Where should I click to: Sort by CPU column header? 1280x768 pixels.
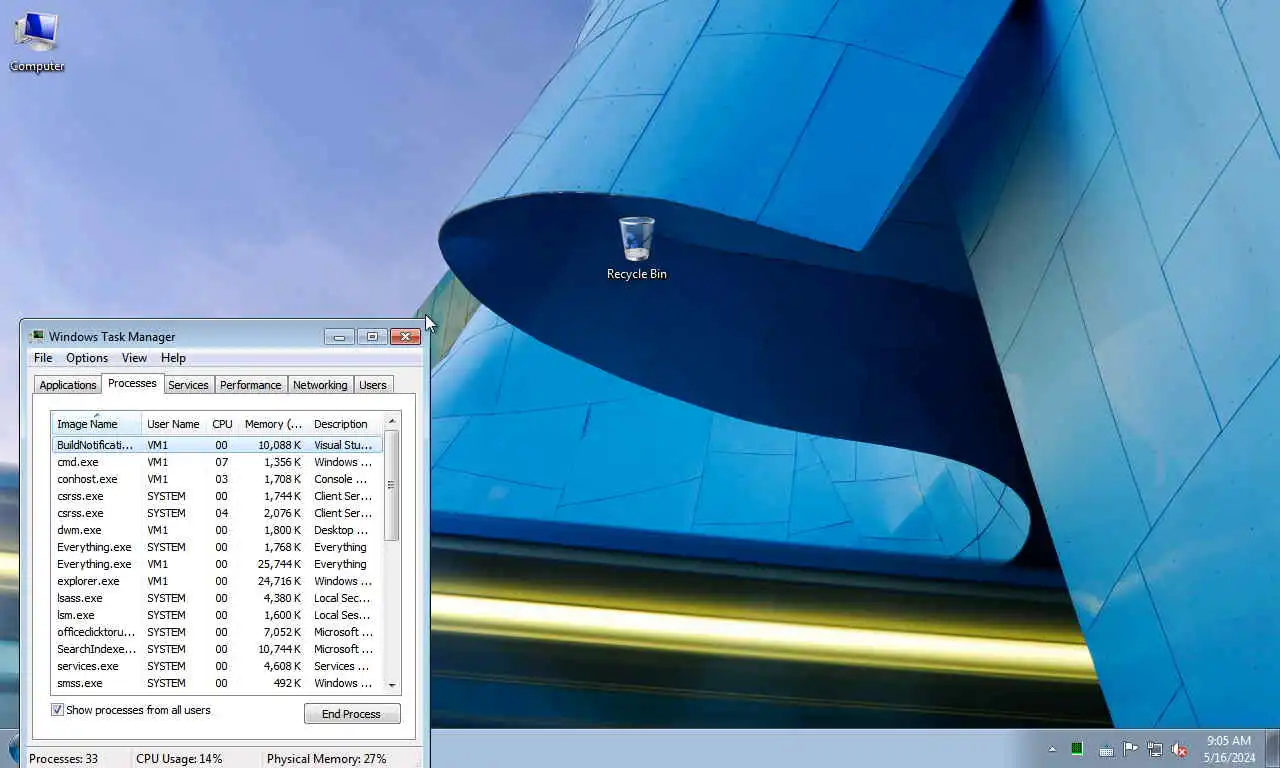click(222, 424)
